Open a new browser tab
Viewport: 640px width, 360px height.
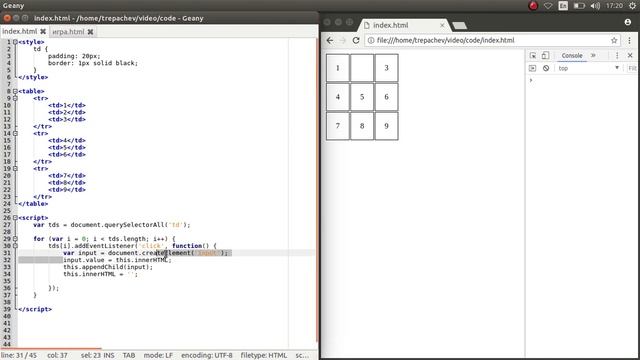pyautogui.click(x=460, y=26)
